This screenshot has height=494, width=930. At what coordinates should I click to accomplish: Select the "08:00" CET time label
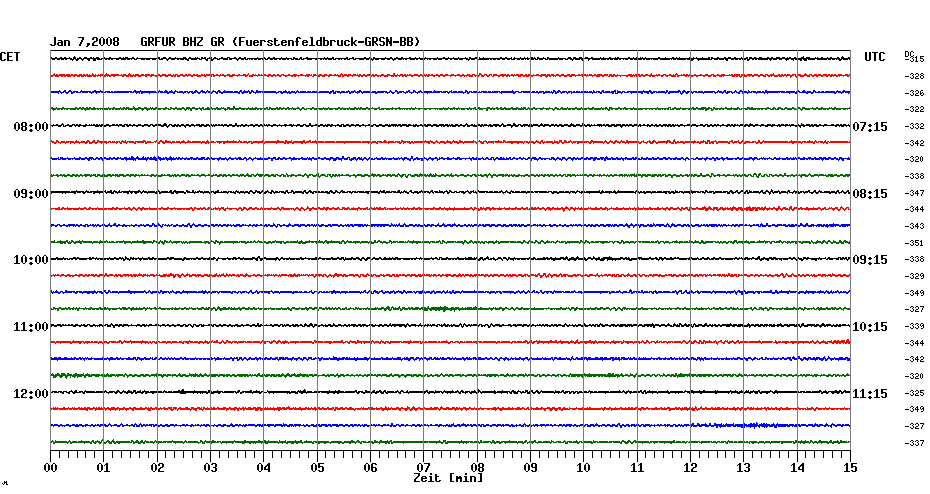pyautogui.click(x=31, y=126)
